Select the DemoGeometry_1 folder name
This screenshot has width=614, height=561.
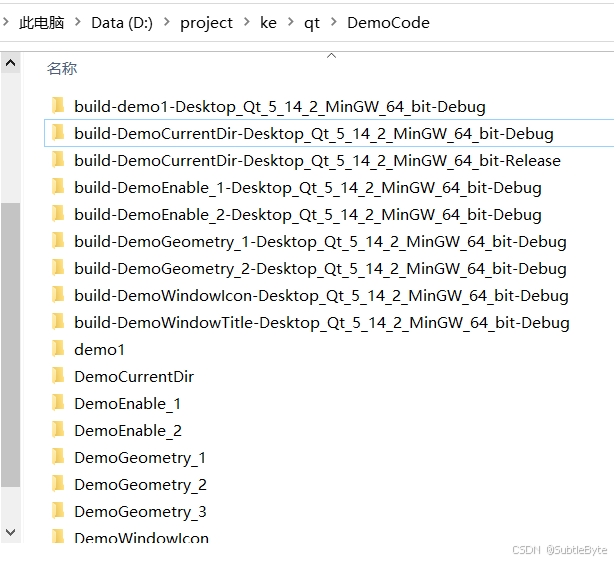[x=140, y=458]
